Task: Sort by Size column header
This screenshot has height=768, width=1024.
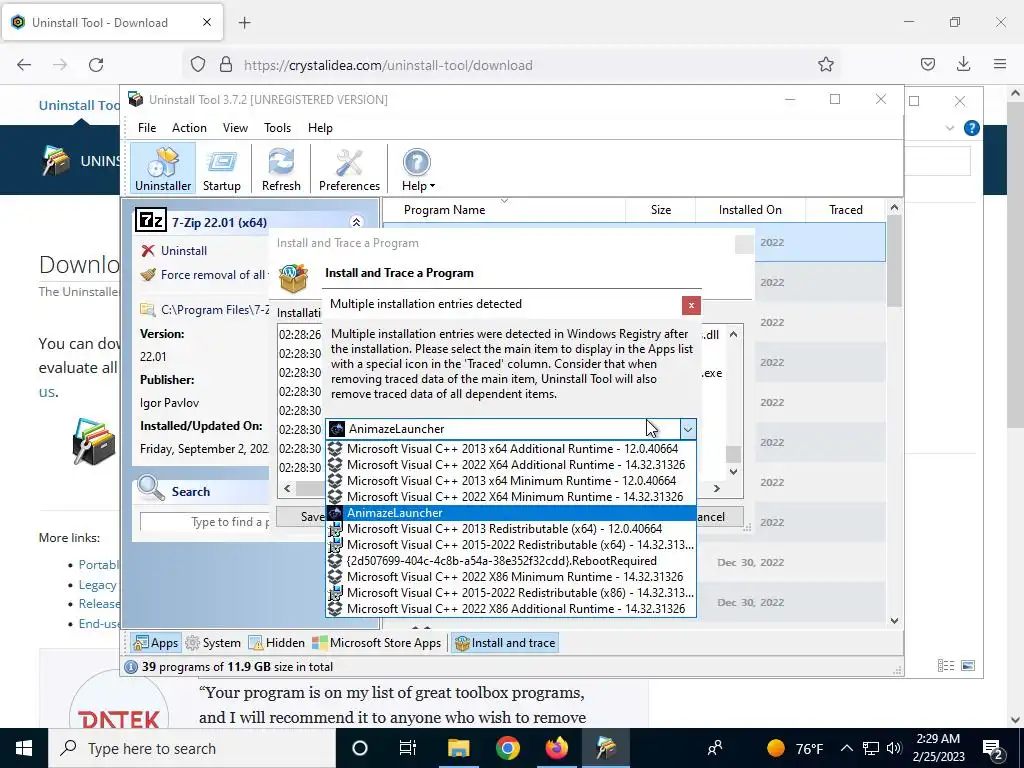Action: (660, 210)
